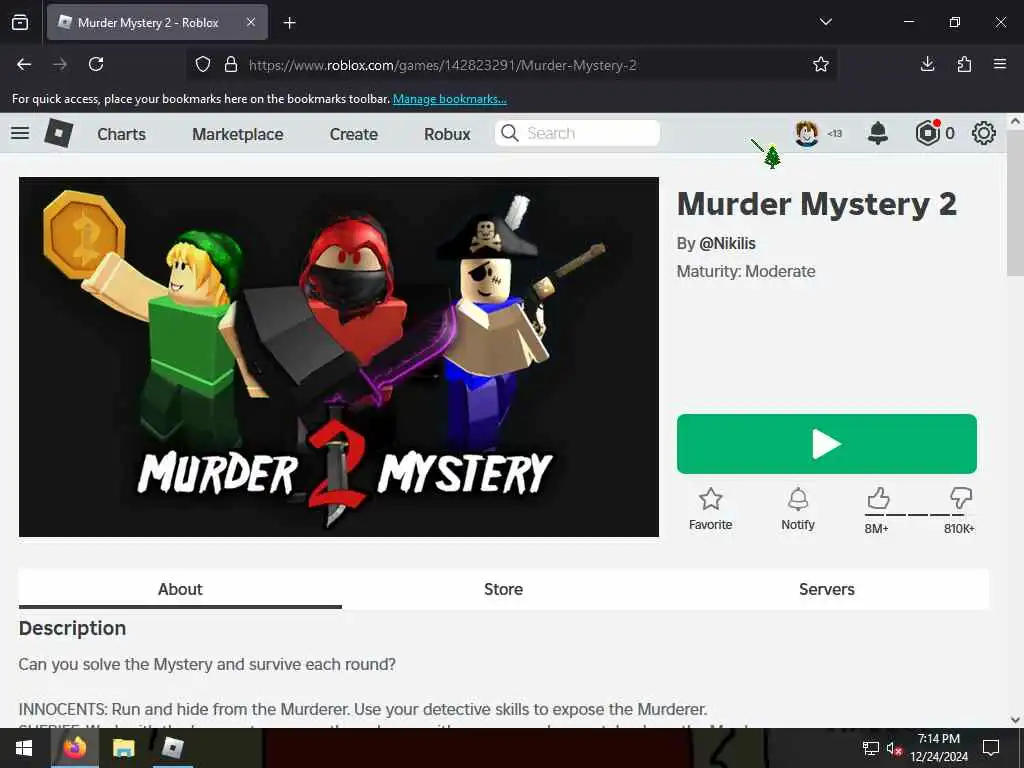Image resolution: width=1024 pixels, height=768 pixels.
Task: Click the Maturity: Moderate label
Action: (746, 272)
